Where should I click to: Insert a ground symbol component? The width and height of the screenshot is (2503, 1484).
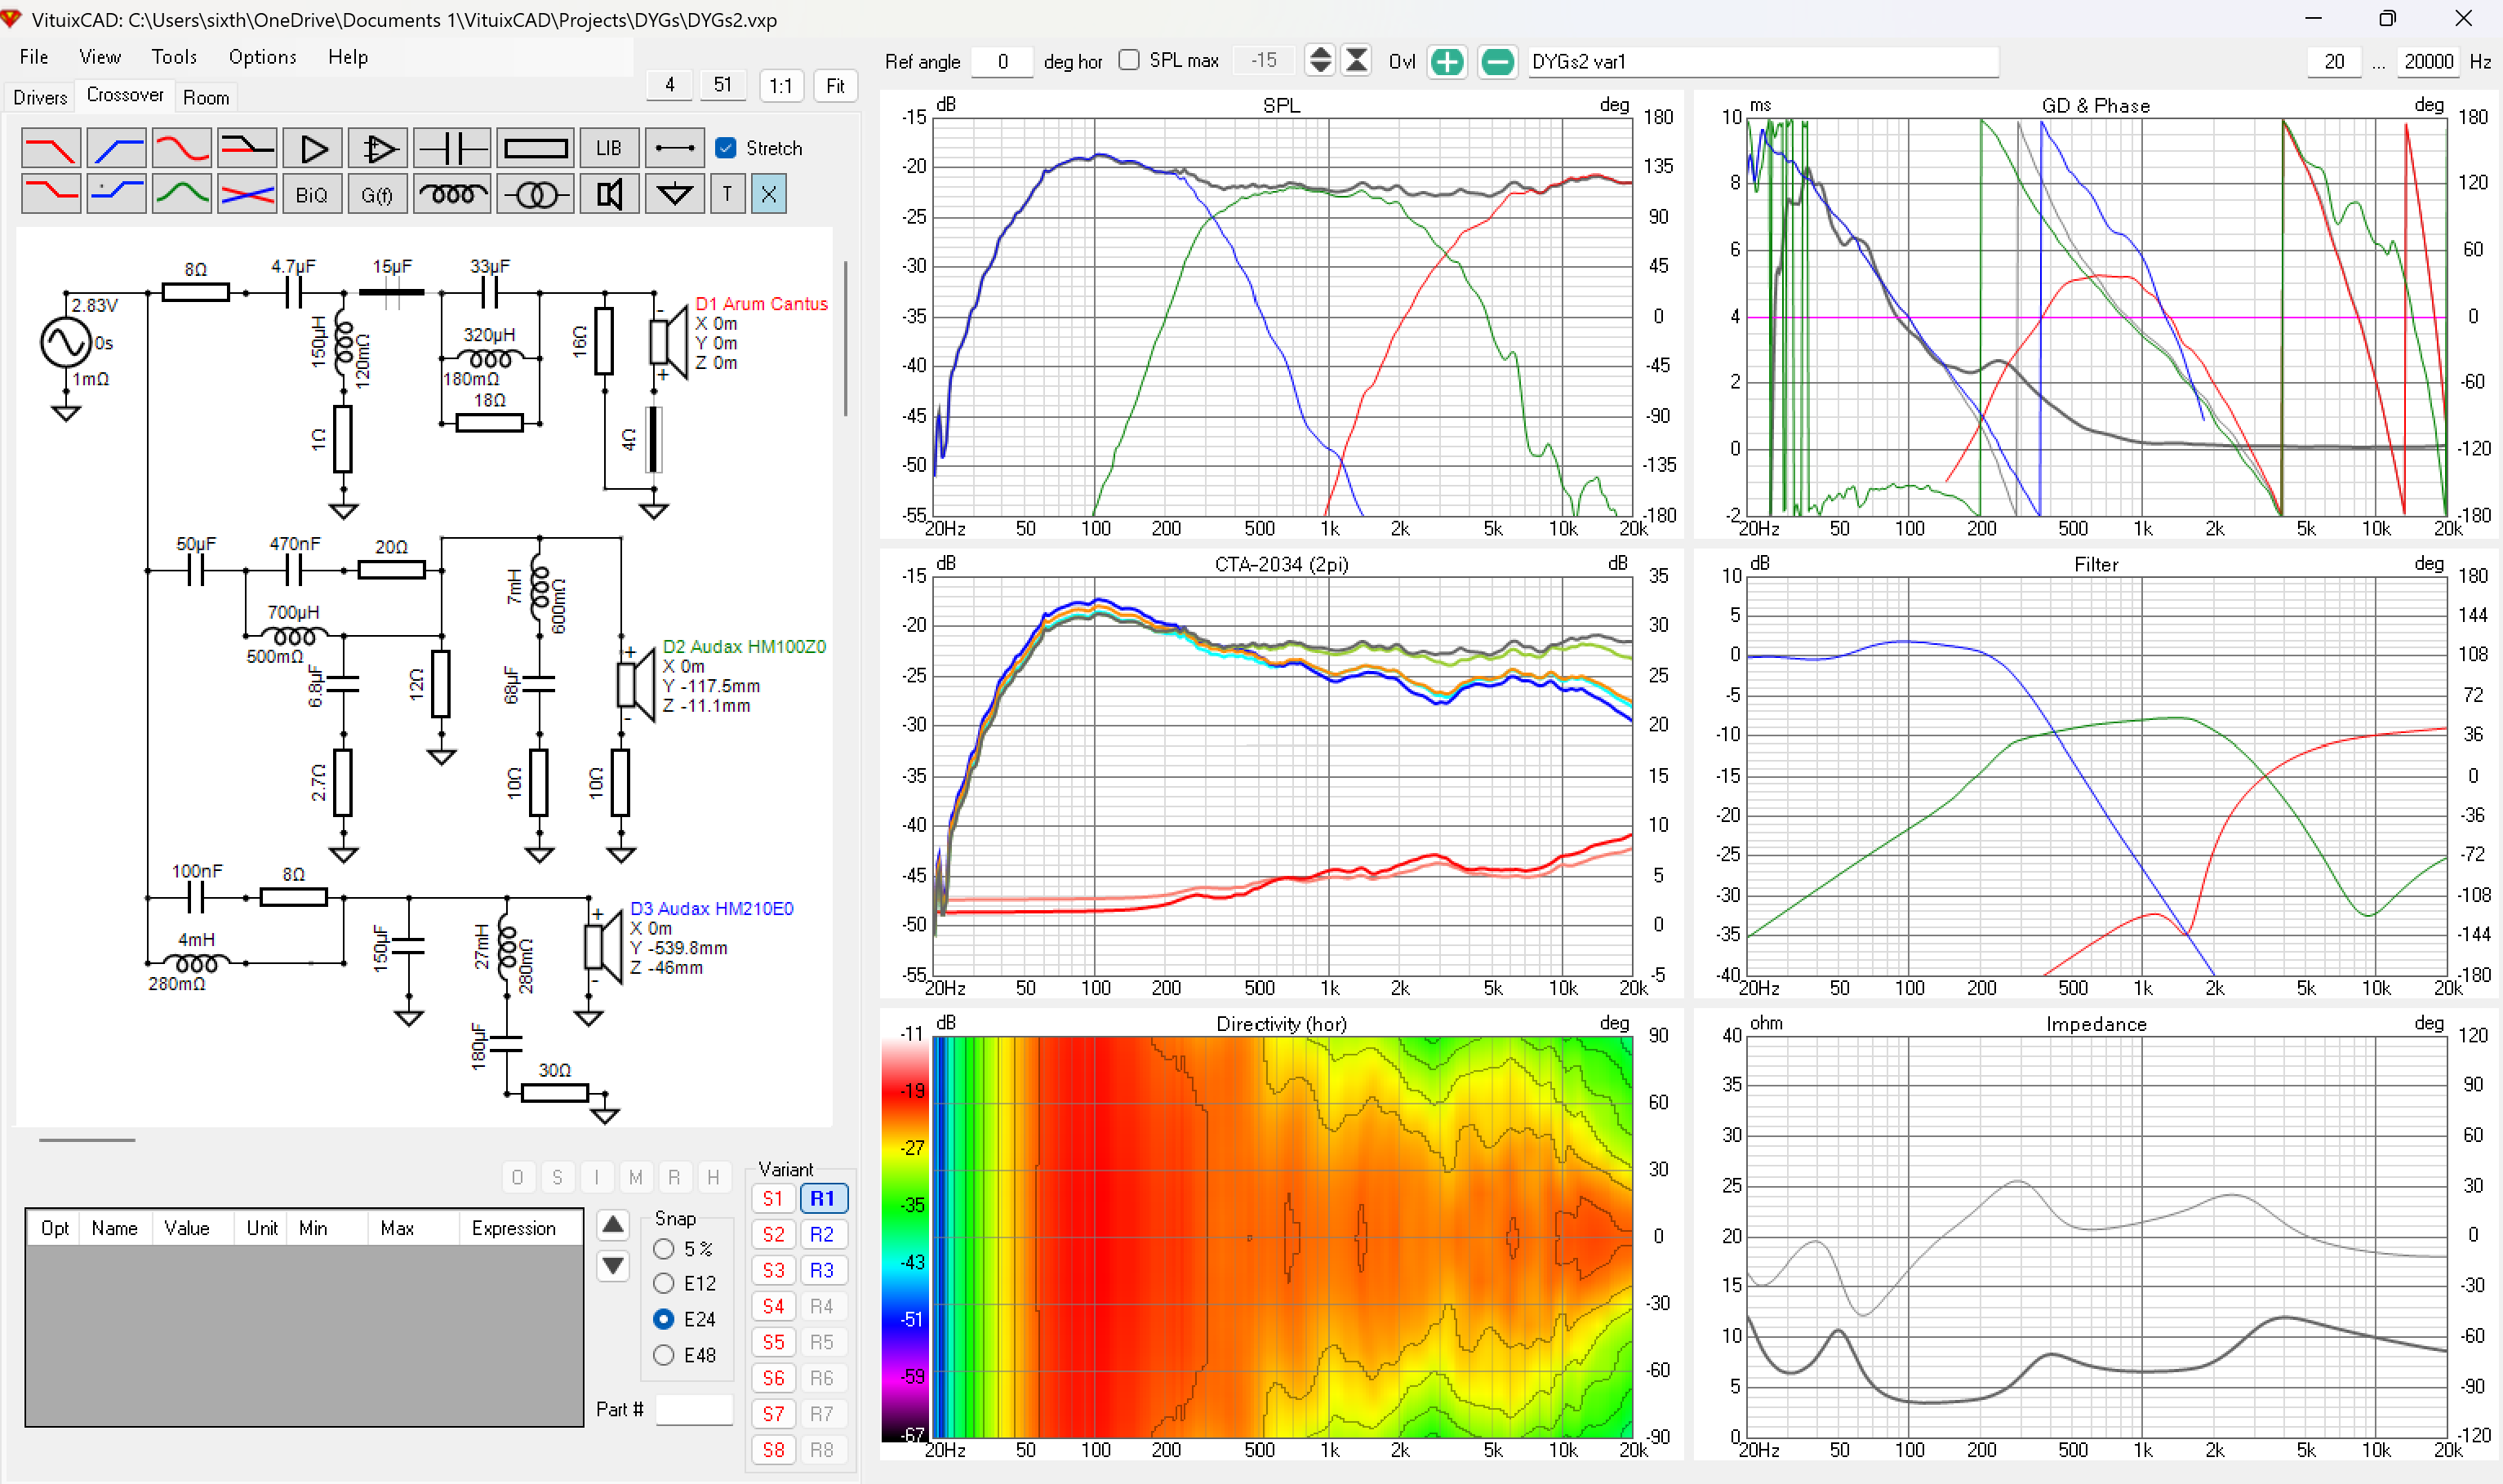point(674,194)
